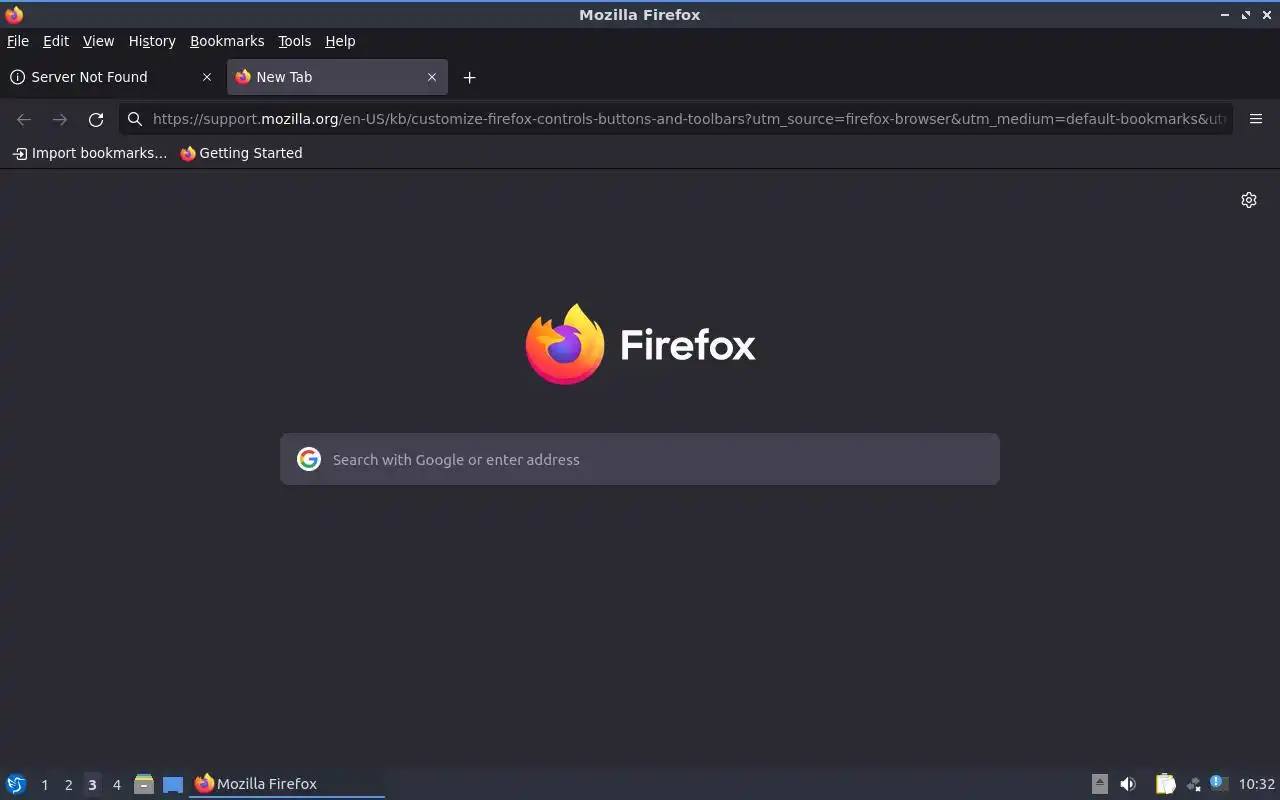Open the Help menu
The height and width of the screenshot is (800, 1280).
pos(340,41)
